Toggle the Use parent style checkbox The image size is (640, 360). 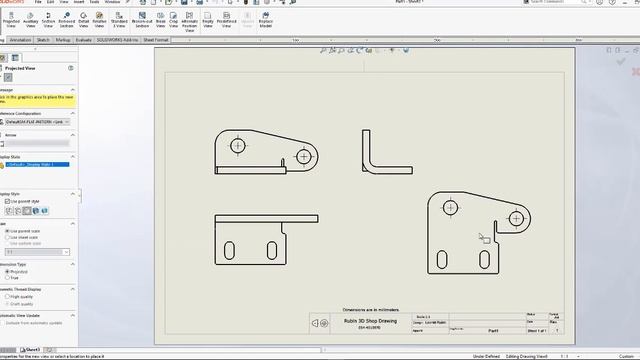coord(7,202)
